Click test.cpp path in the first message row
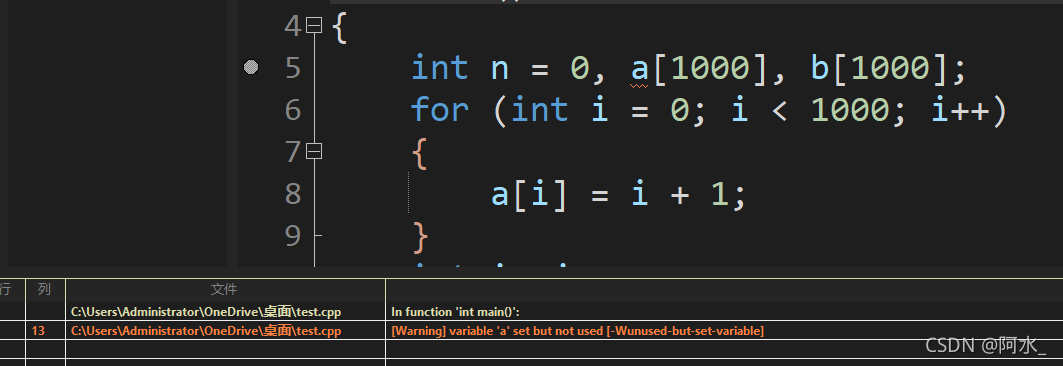1063x366 pixels. point(206,312)
